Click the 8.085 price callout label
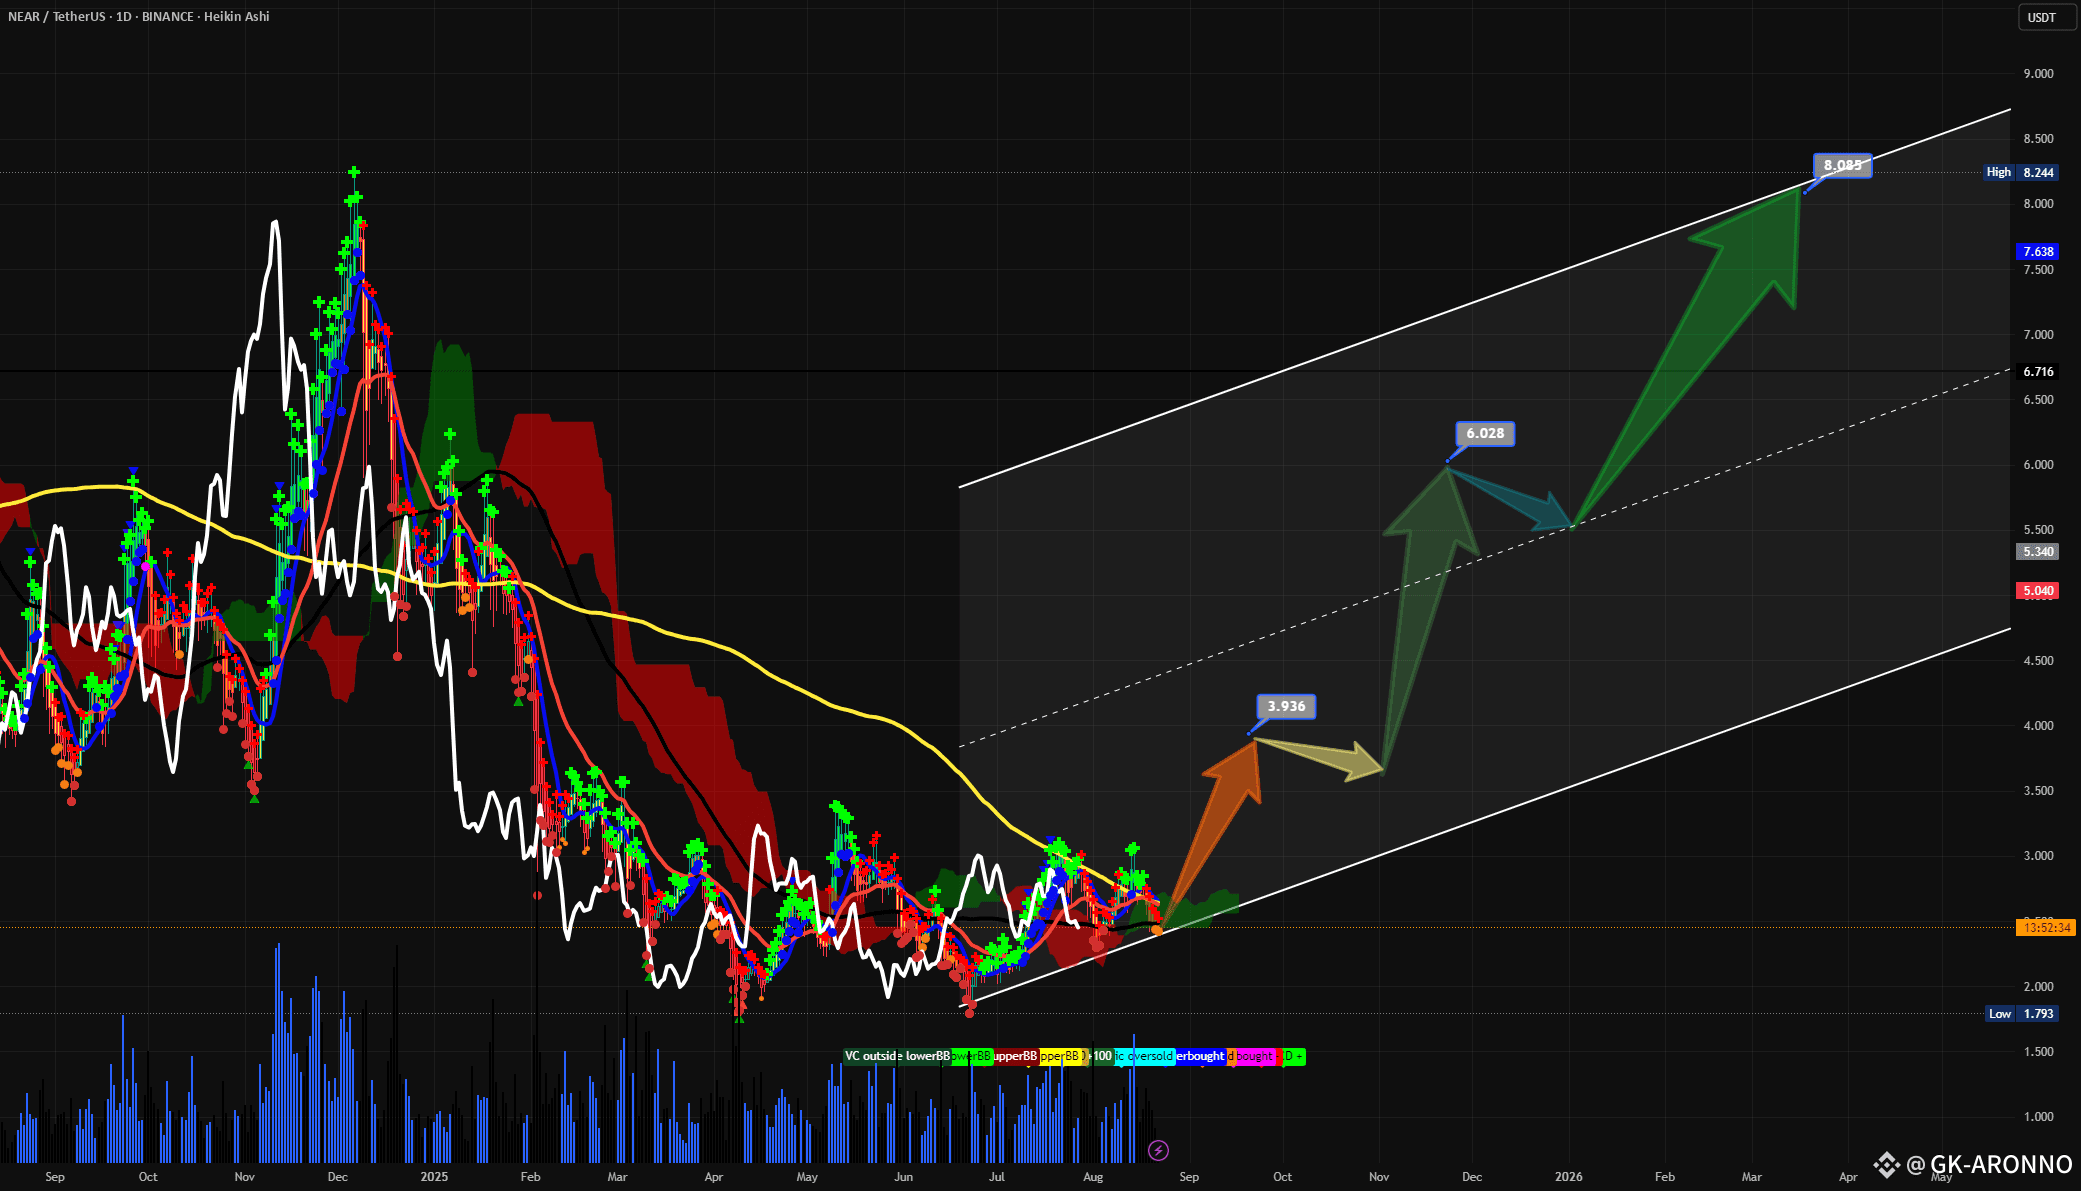 [x=1842, y=165]
